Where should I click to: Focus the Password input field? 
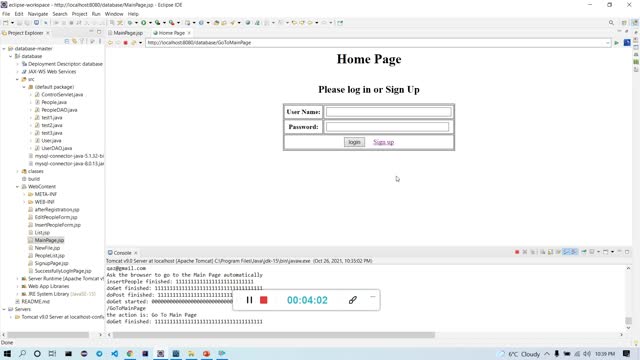387,127
